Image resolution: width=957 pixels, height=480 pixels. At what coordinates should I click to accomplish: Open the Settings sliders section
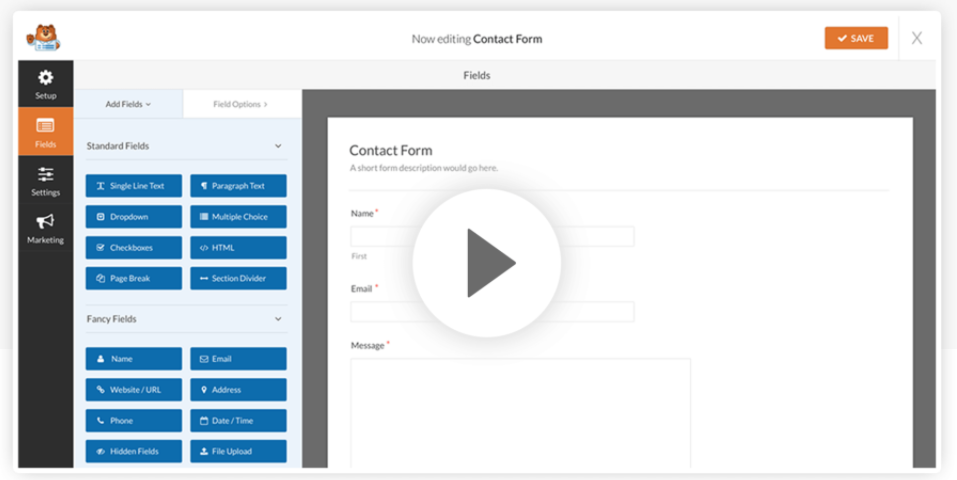pos(46,181)
